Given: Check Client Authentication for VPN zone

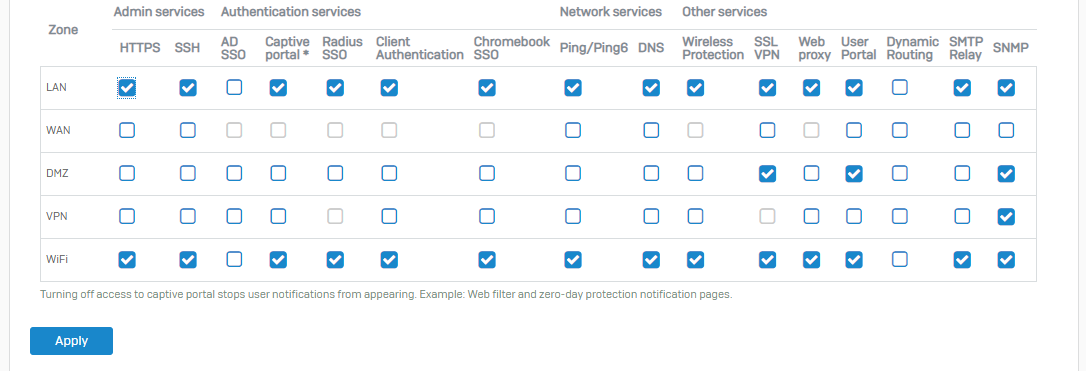Looking at the screenshot, I should pyautogui.click(x=389, y=216).
